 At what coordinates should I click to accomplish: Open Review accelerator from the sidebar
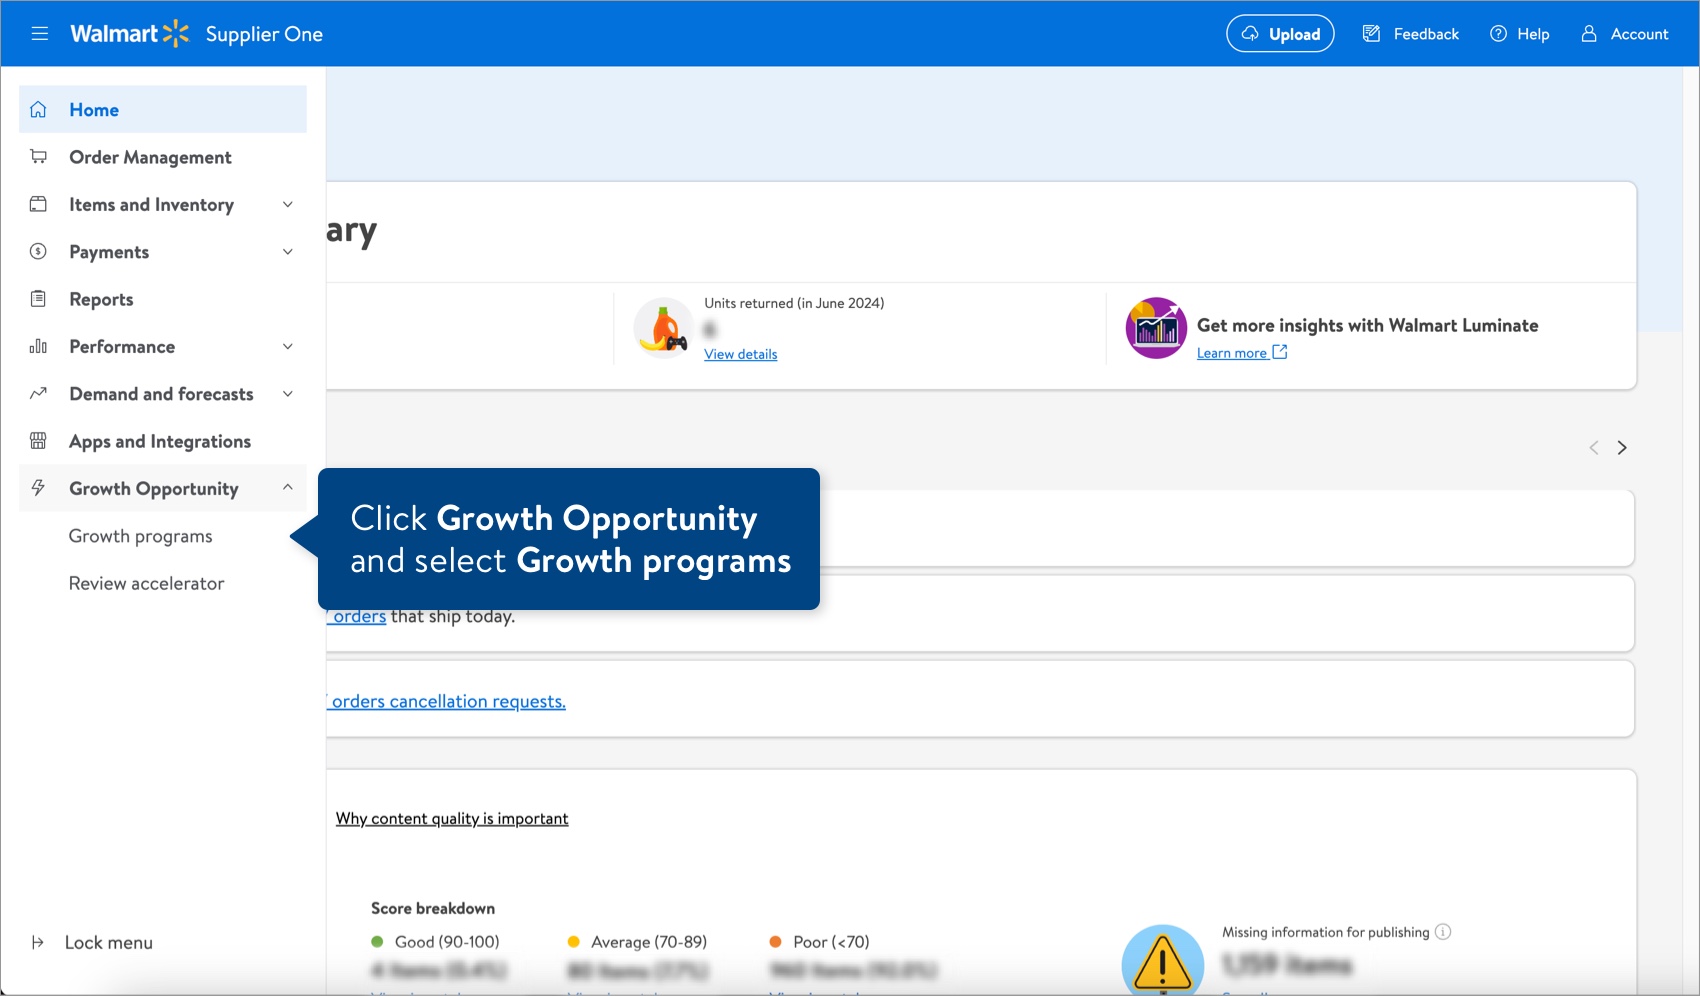click(146, 583)
